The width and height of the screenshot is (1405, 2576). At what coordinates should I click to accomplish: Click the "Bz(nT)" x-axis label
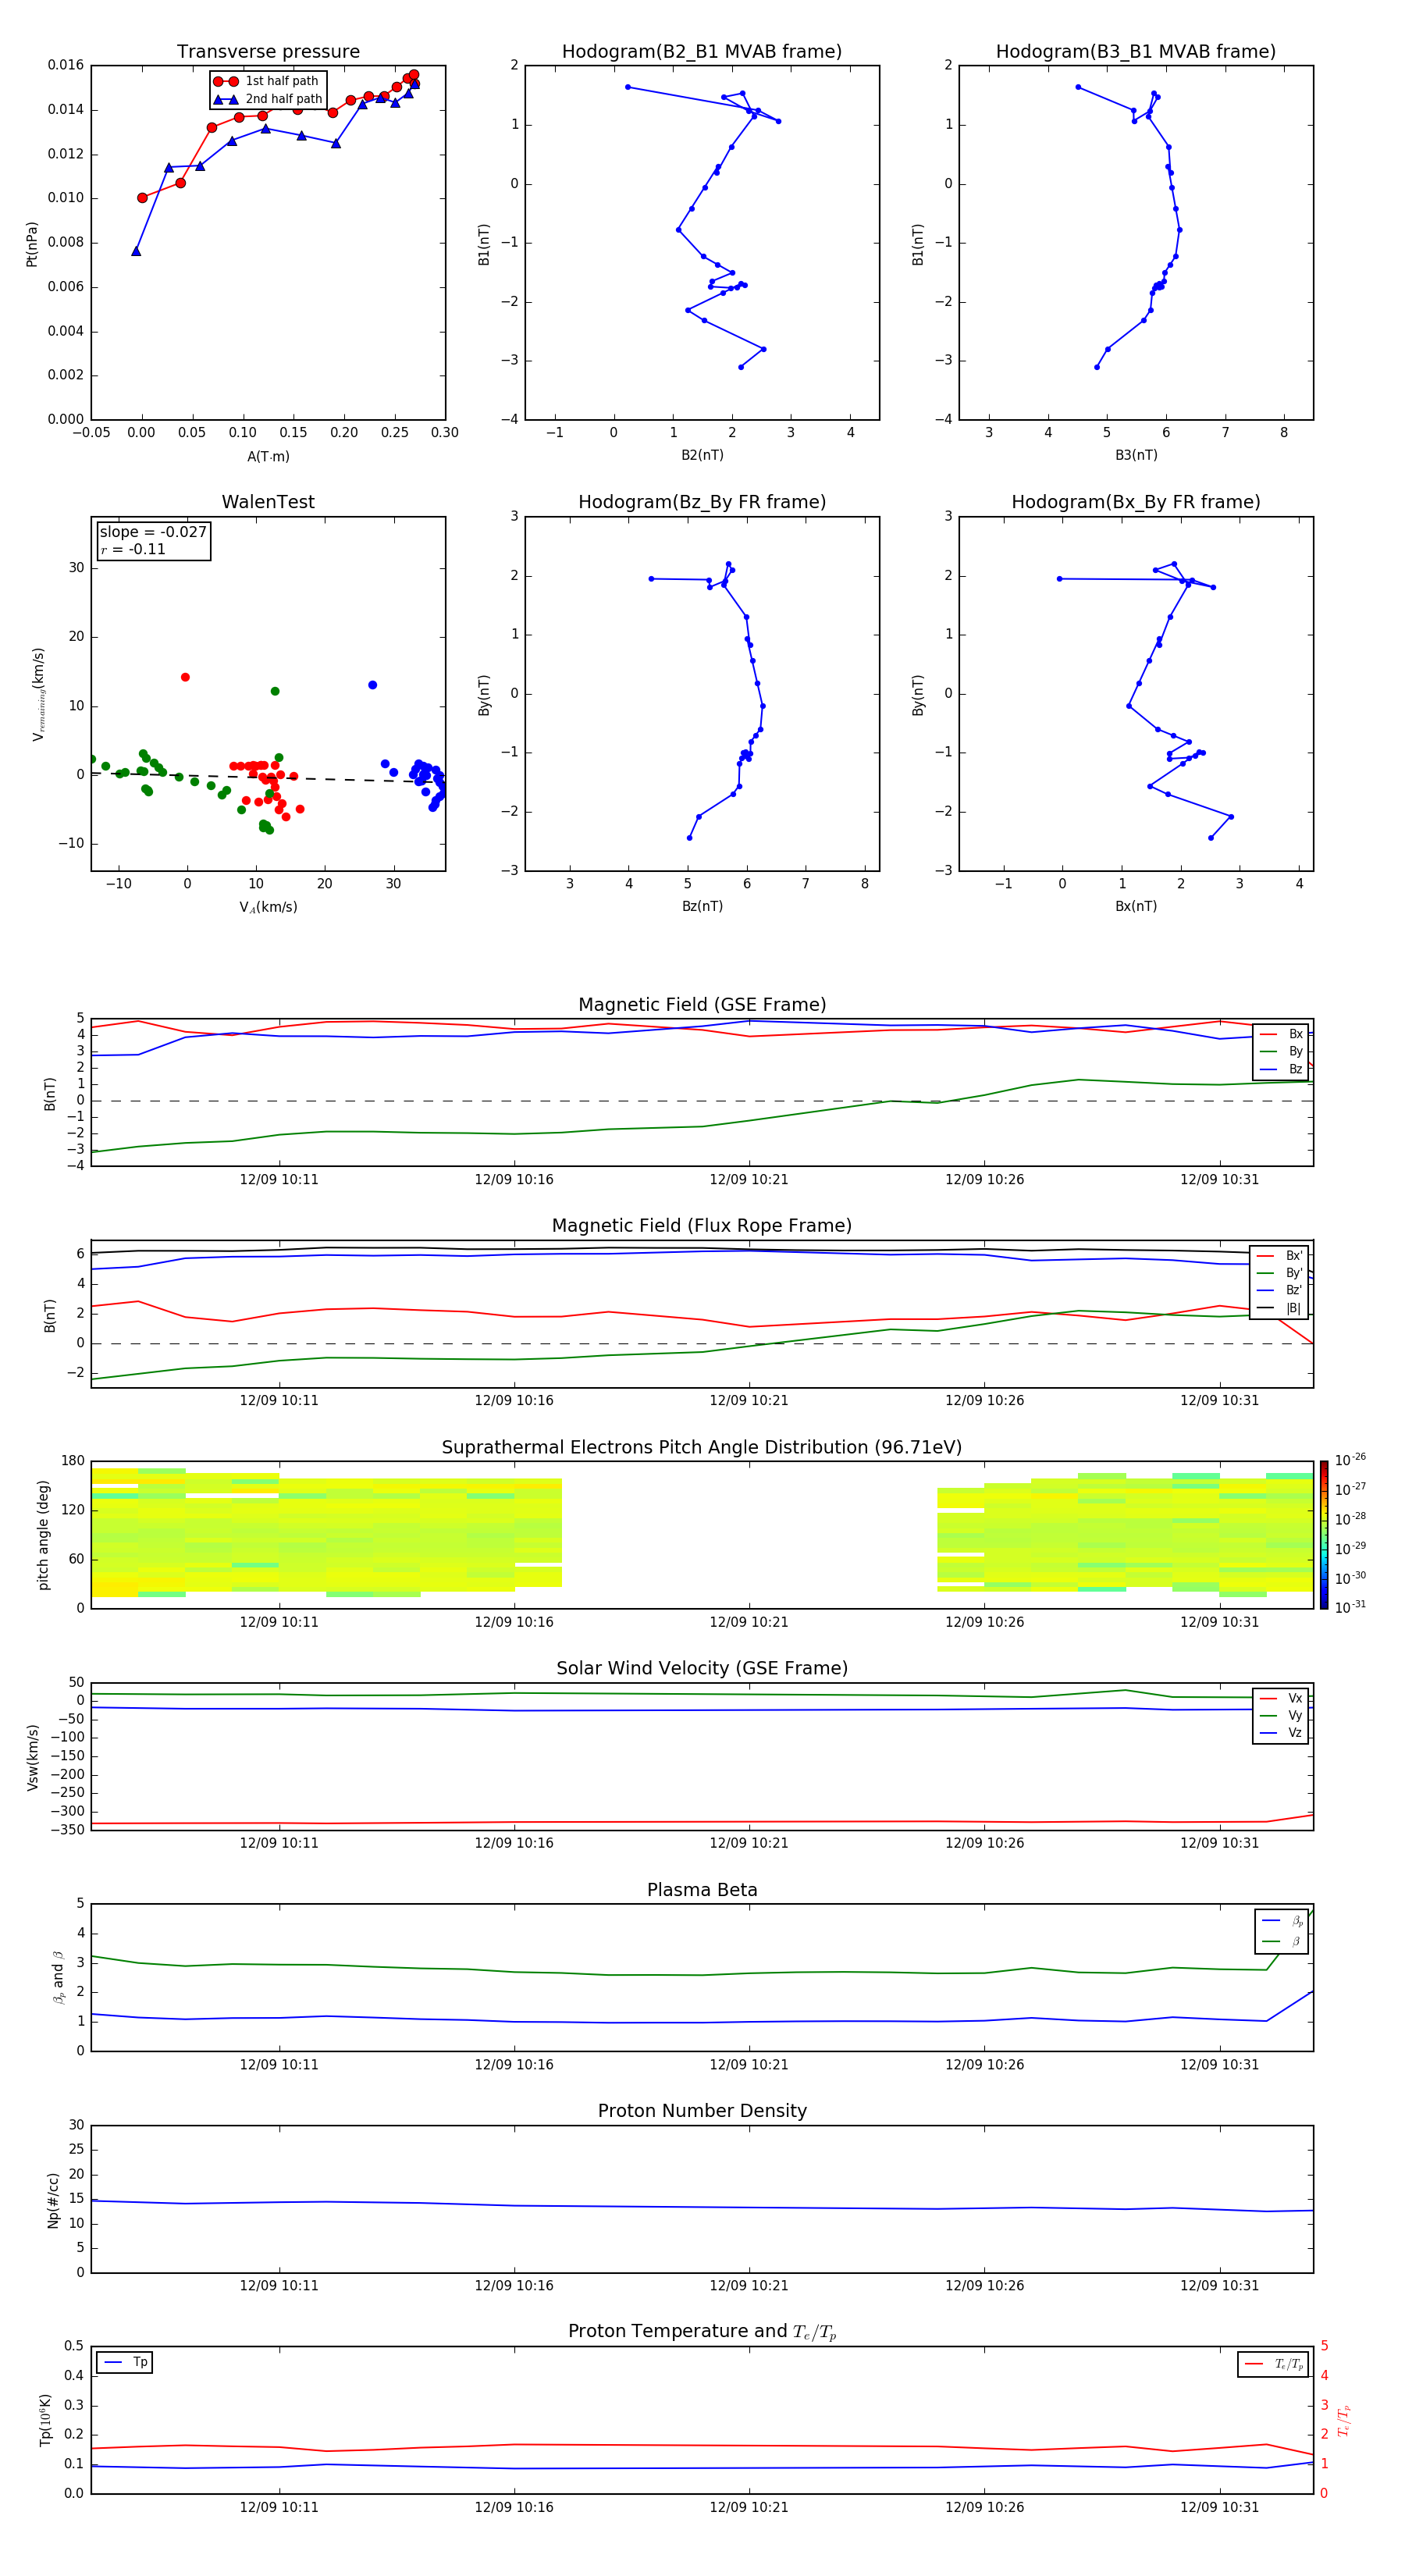pos(702,907)
